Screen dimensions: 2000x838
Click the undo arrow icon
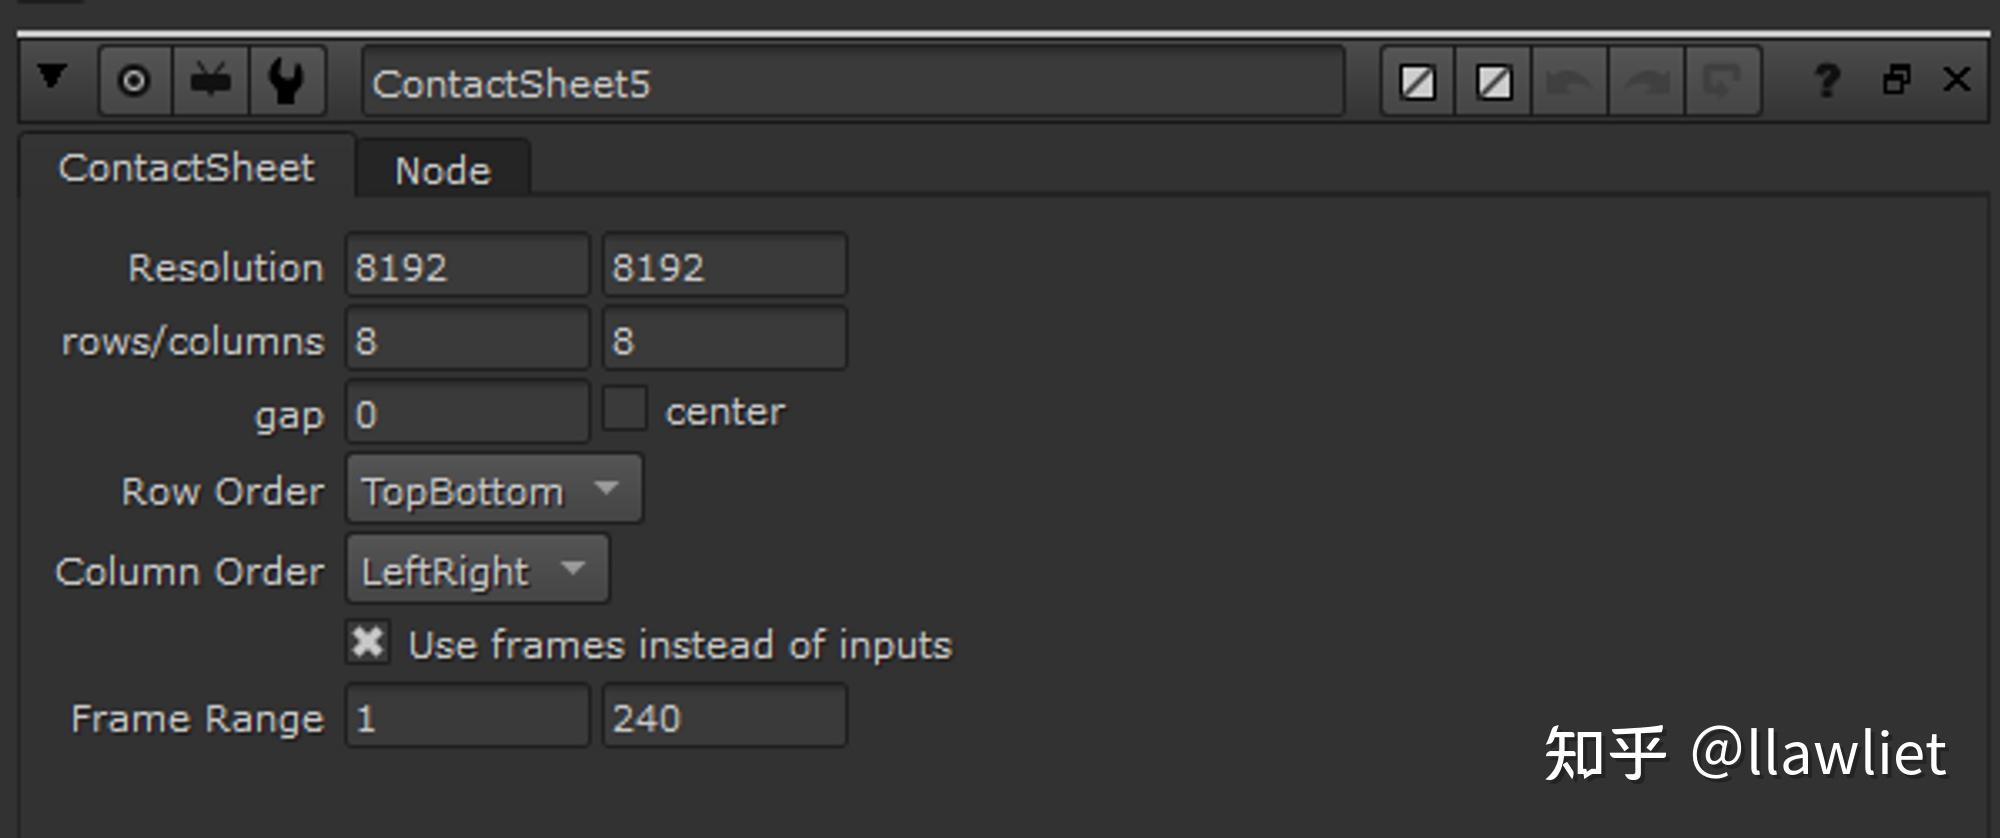(x=1569, y=82)
